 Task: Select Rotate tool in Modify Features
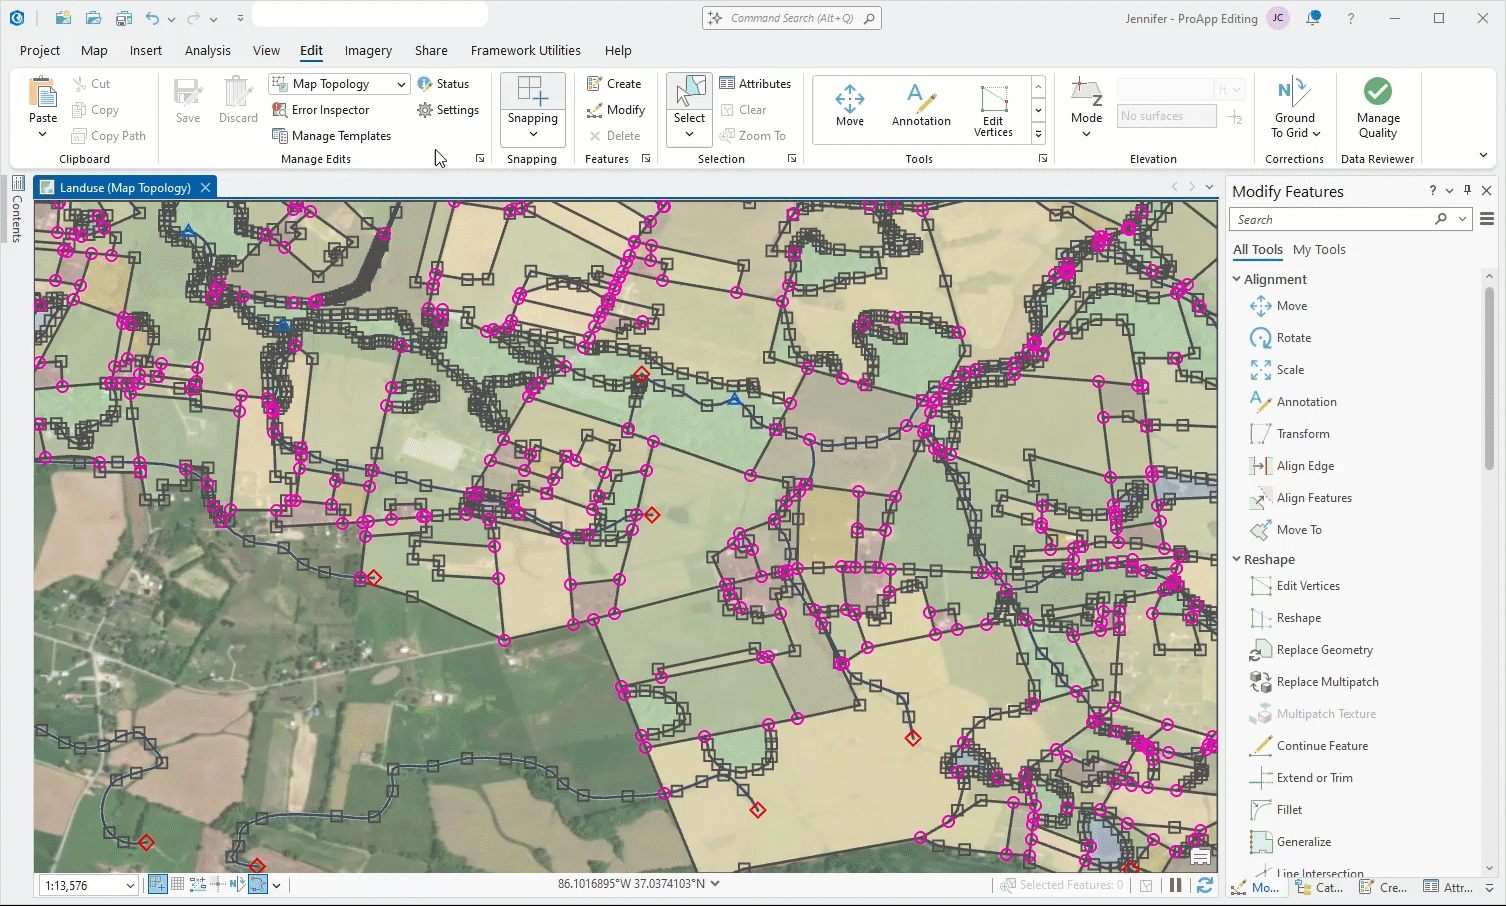(x=1281, y=338)
